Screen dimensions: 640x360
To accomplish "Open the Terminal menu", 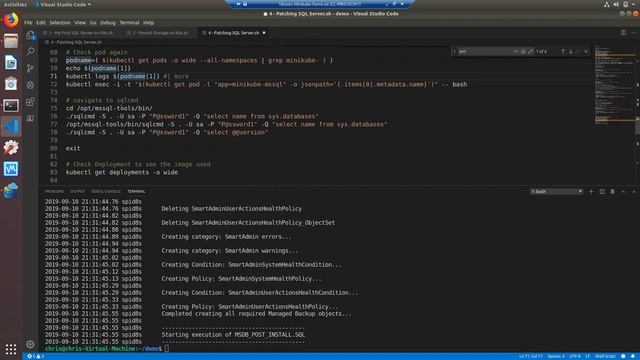I will (129, 23).
